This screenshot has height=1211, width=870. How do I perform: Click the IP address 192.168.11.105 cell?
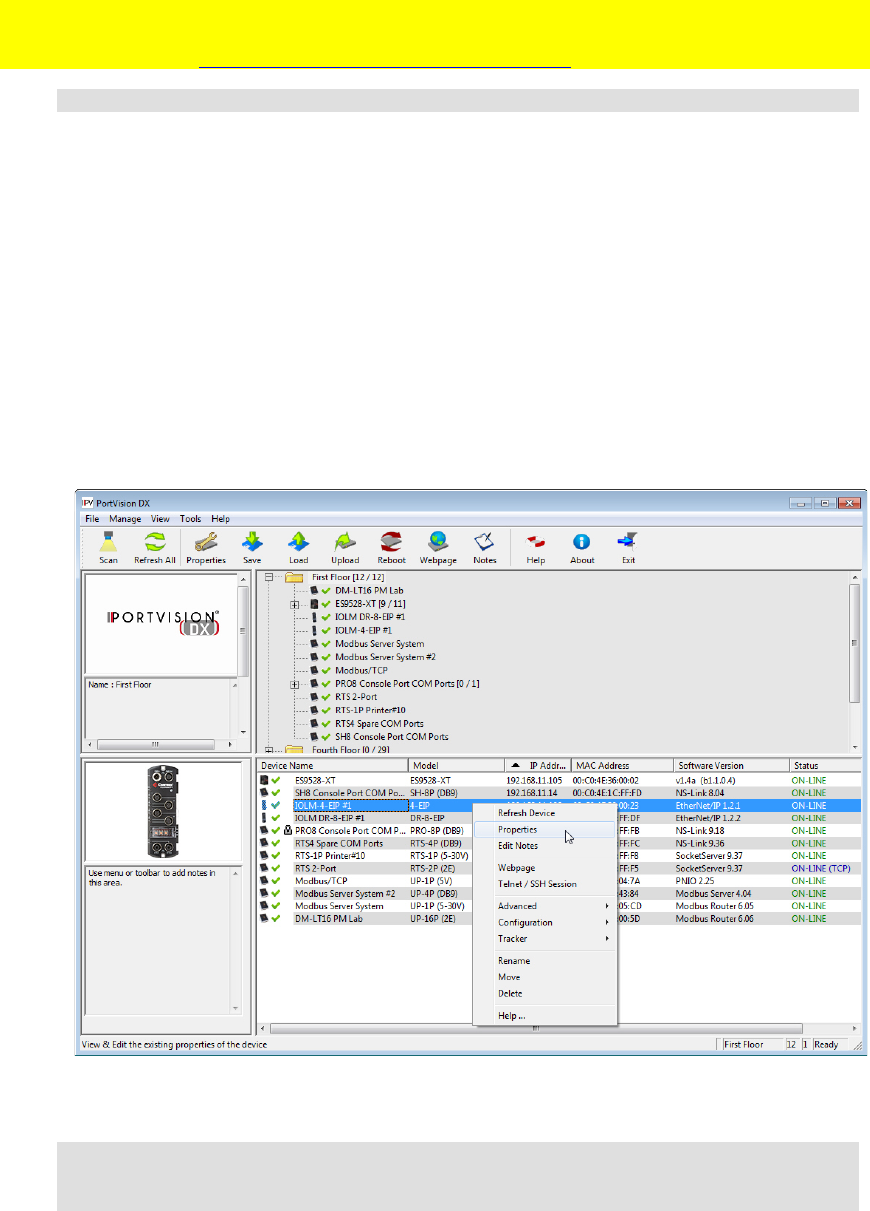(x=535, y=779)
